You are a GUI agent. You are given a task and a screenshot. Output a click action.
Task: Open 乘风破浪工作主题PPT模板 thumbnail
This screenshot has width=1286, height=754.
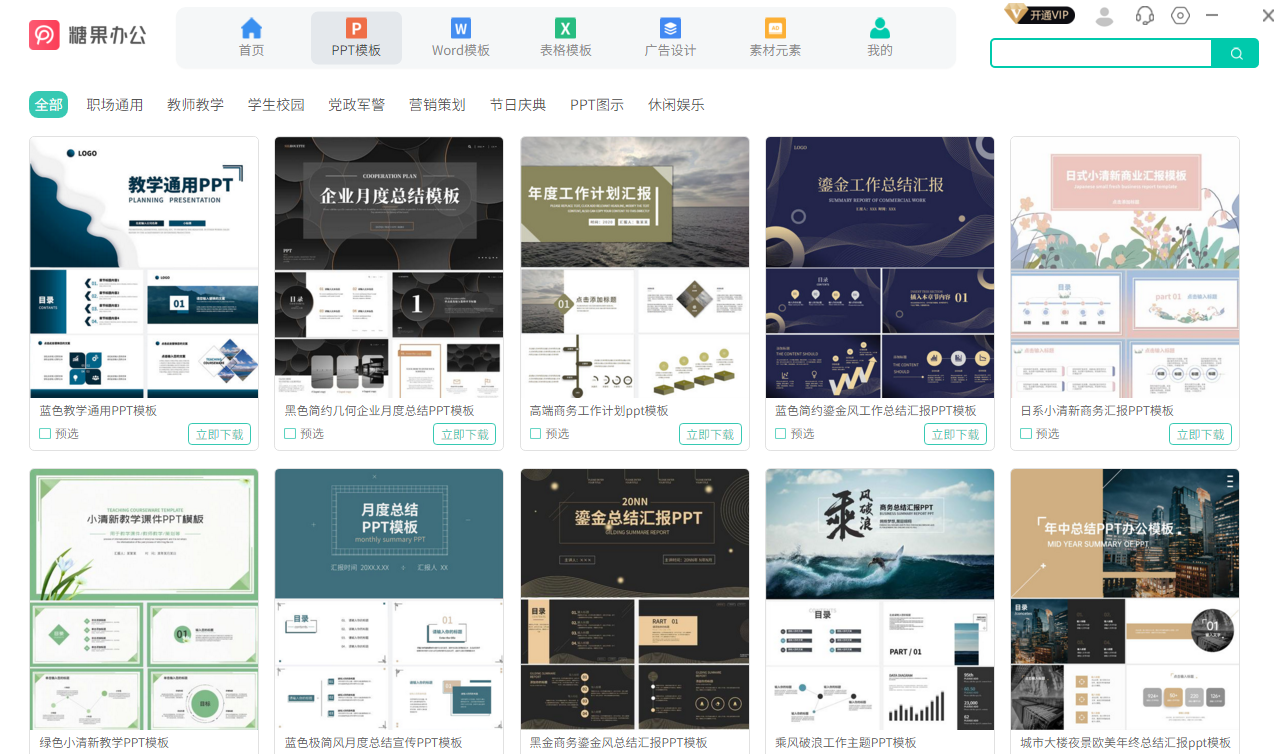[x=879, y=599]
